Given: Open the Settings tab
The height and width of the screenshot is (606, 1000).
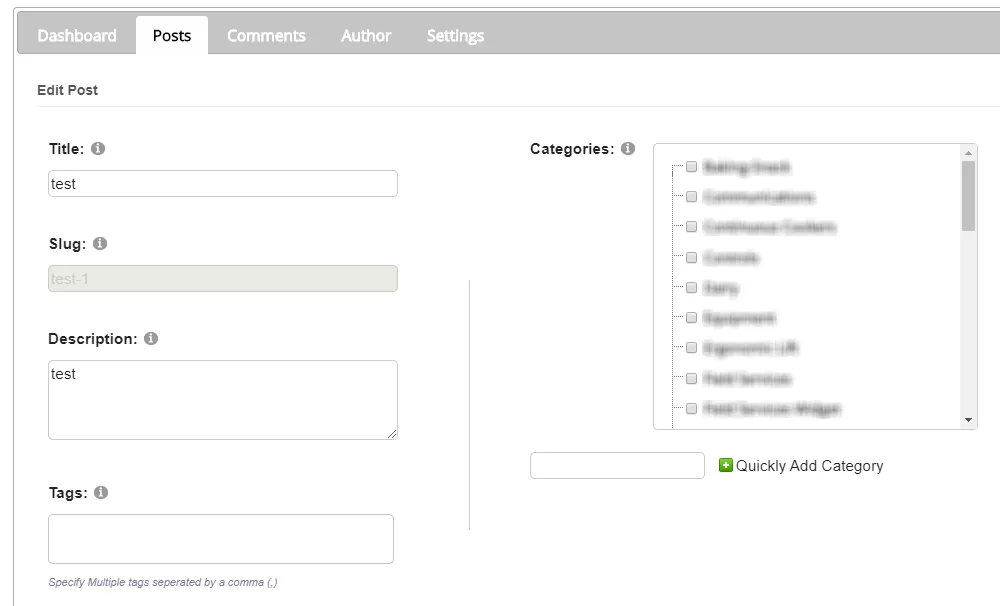Looking at the screenshot, I should (x=455, y=36).
